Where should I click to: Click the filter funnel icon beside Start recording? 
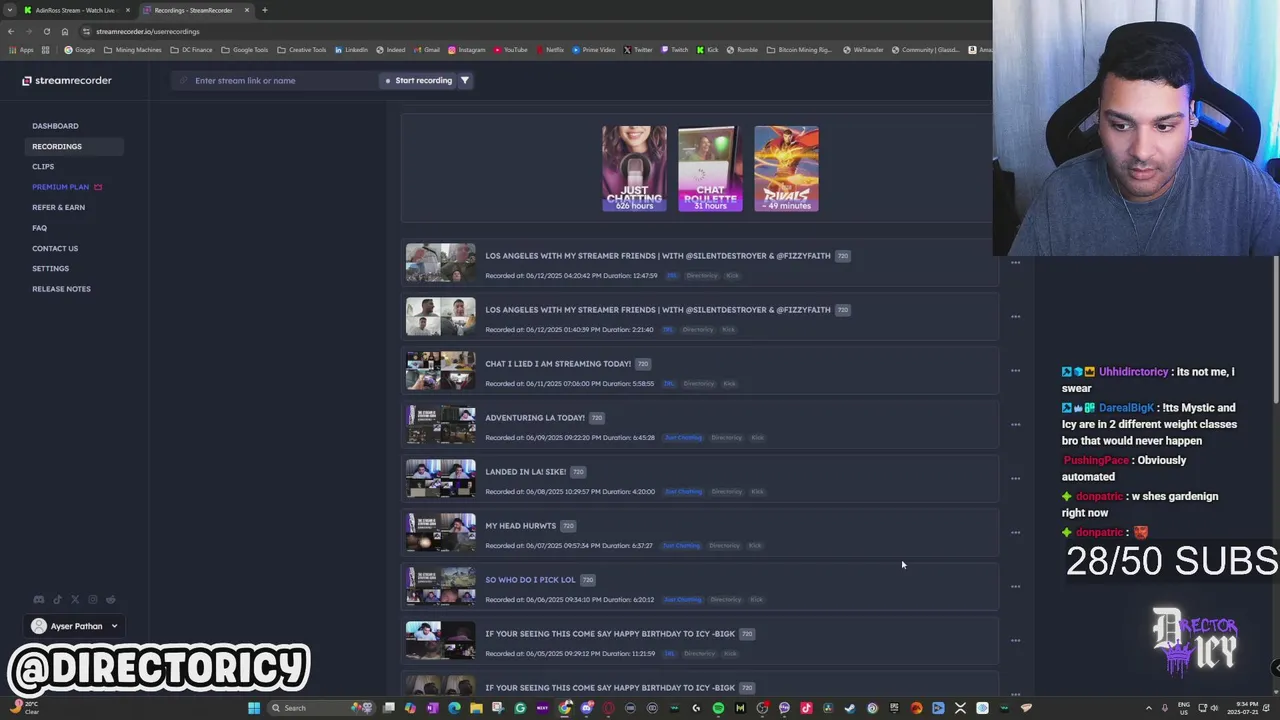pos(465,80)
